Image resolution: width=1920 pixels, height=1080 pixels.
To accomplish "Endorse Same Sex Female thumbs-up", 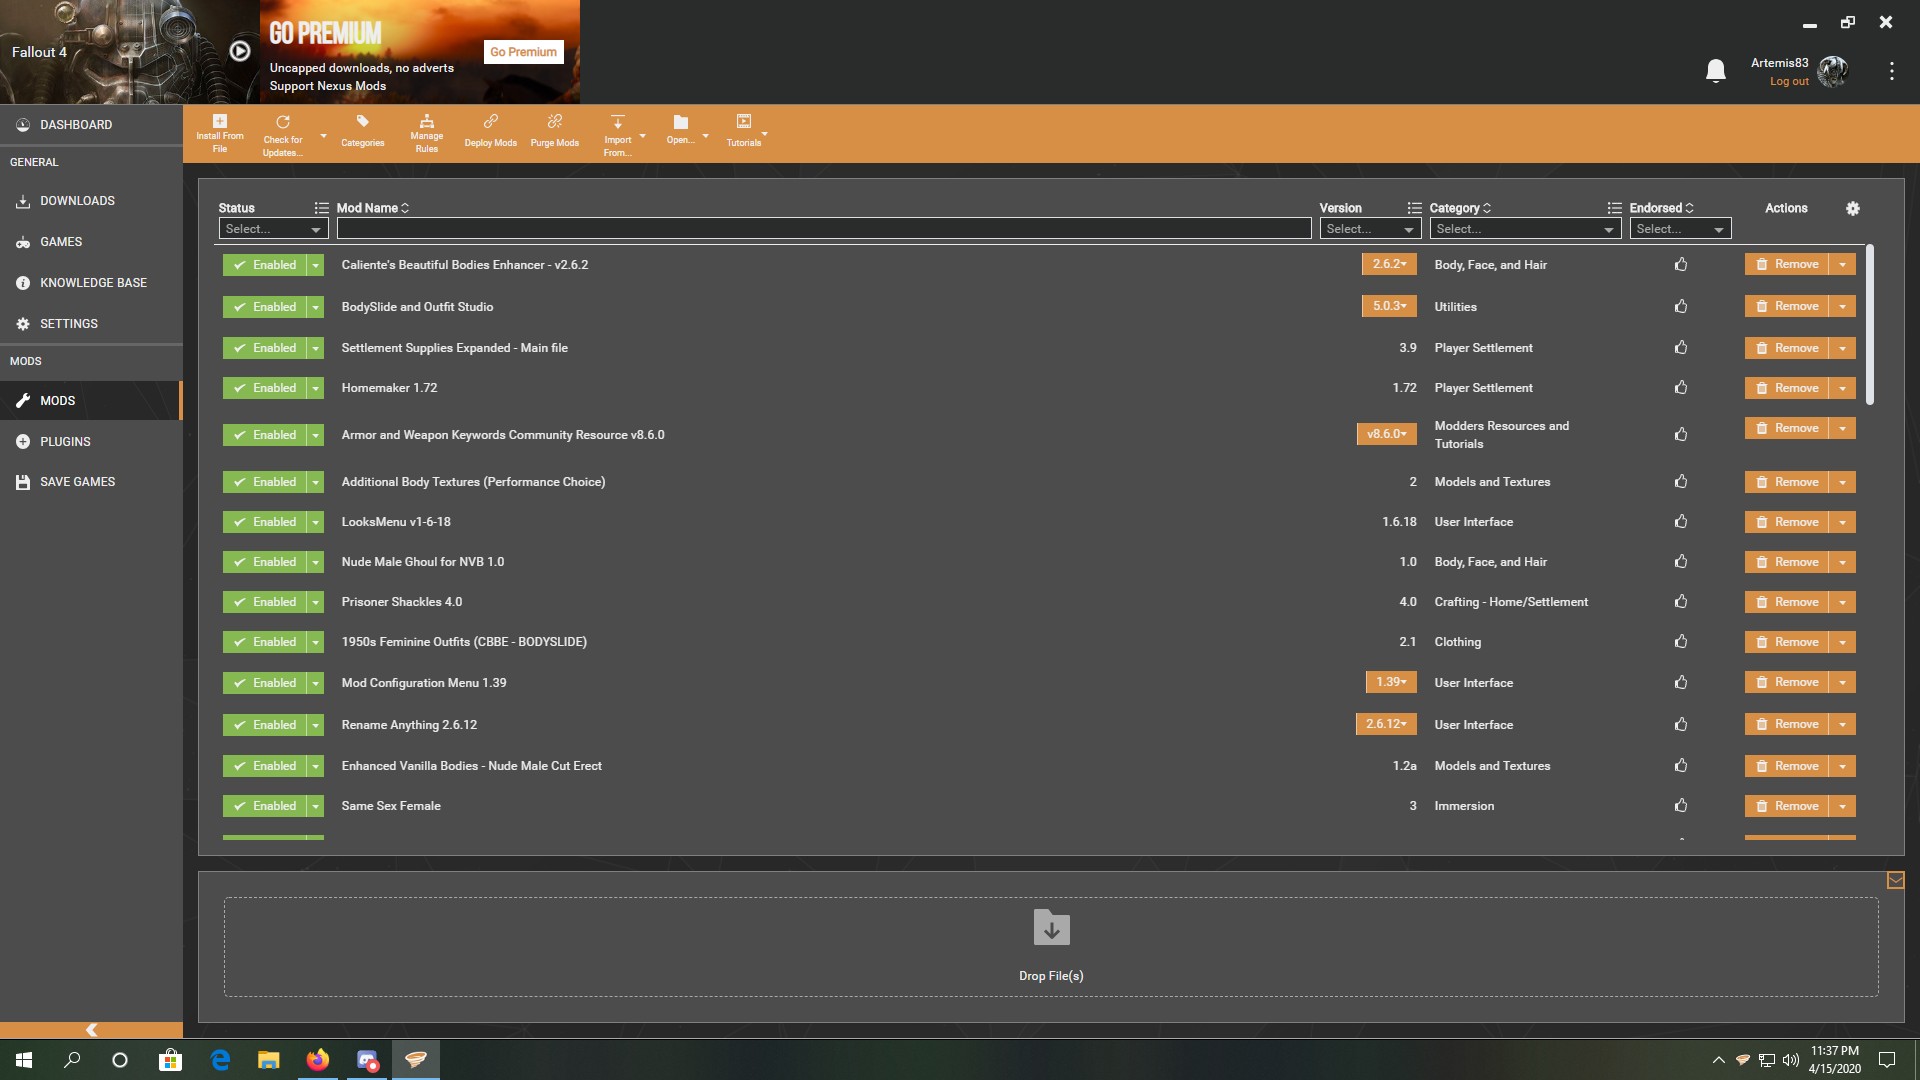I will [1681, 805].
